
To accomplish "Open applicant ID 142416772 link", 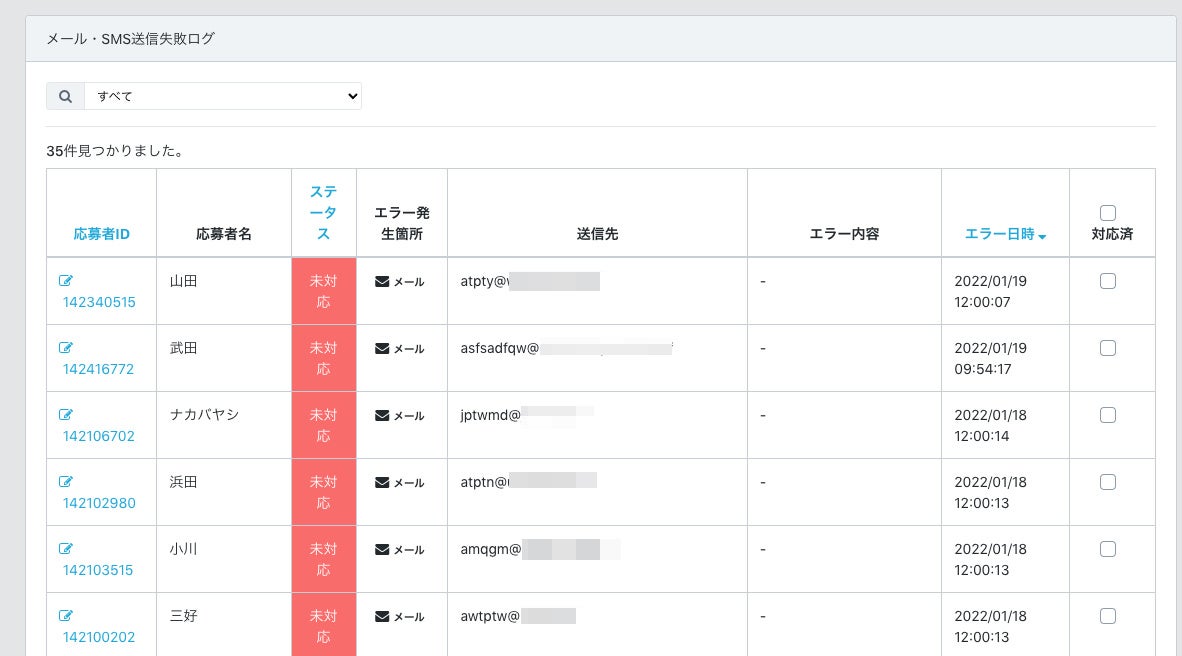I will coord(98,369).
